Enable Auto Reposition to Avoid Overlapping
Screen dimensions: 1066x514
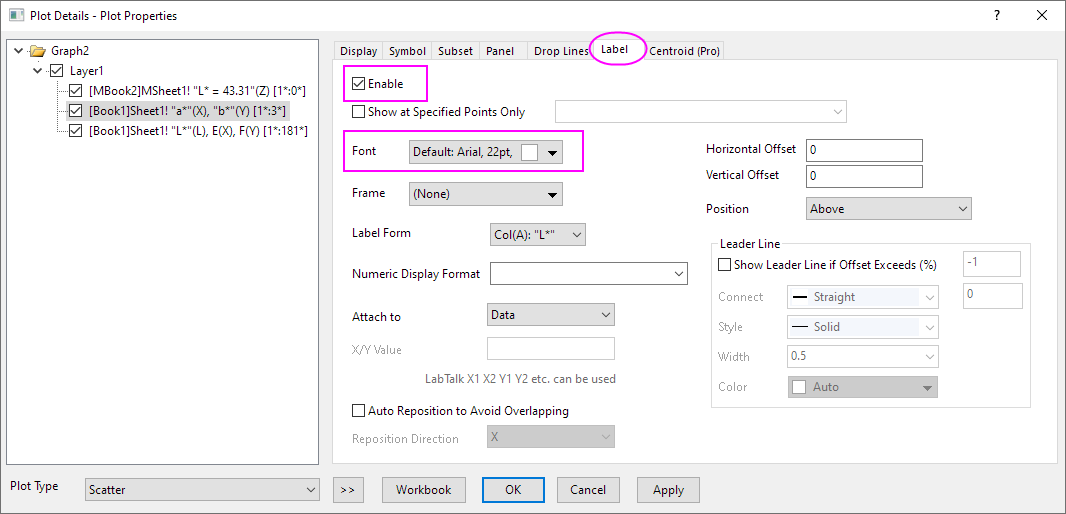point(359,411)
